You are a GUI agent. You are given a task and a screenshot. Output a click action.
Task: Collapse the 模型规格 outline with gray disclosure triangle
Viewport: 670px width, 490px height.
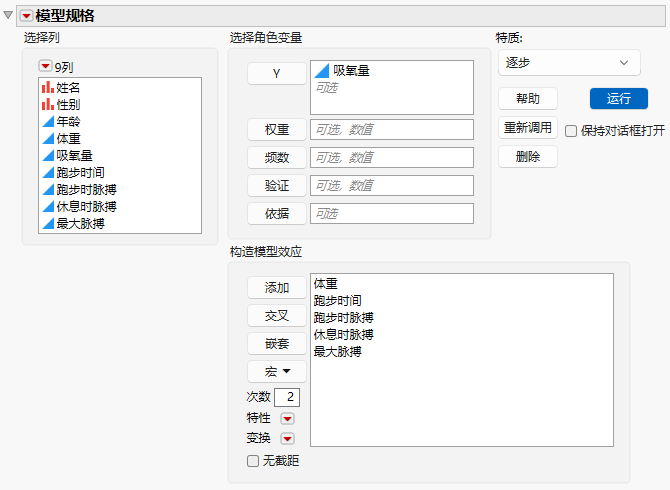(x=8, y=15)
